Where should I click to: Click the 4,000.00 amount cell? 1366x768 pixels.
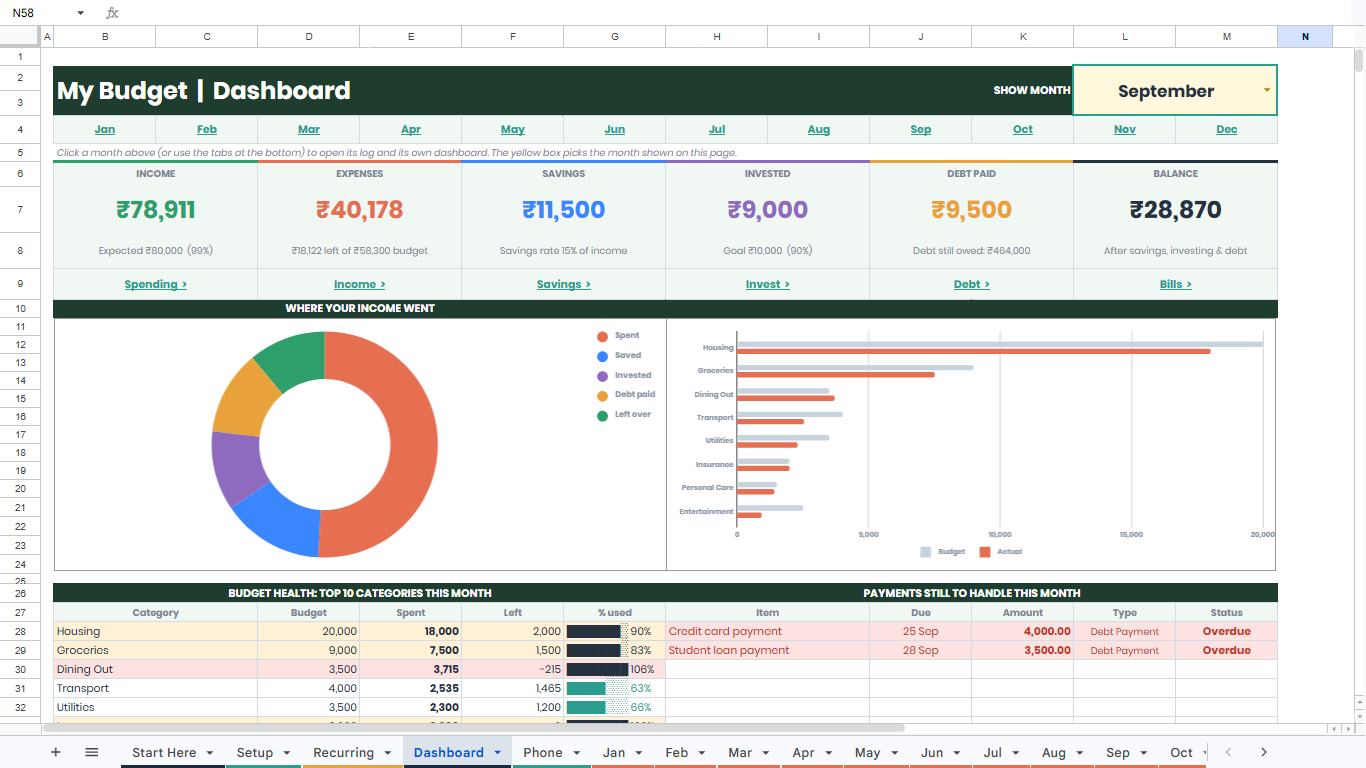click(x=1023, y=631)
